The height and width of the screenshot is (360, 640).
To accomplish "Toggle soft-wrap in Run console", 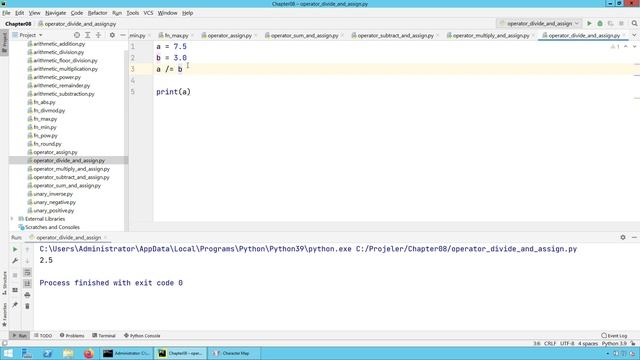I will [x=27, y=272].
